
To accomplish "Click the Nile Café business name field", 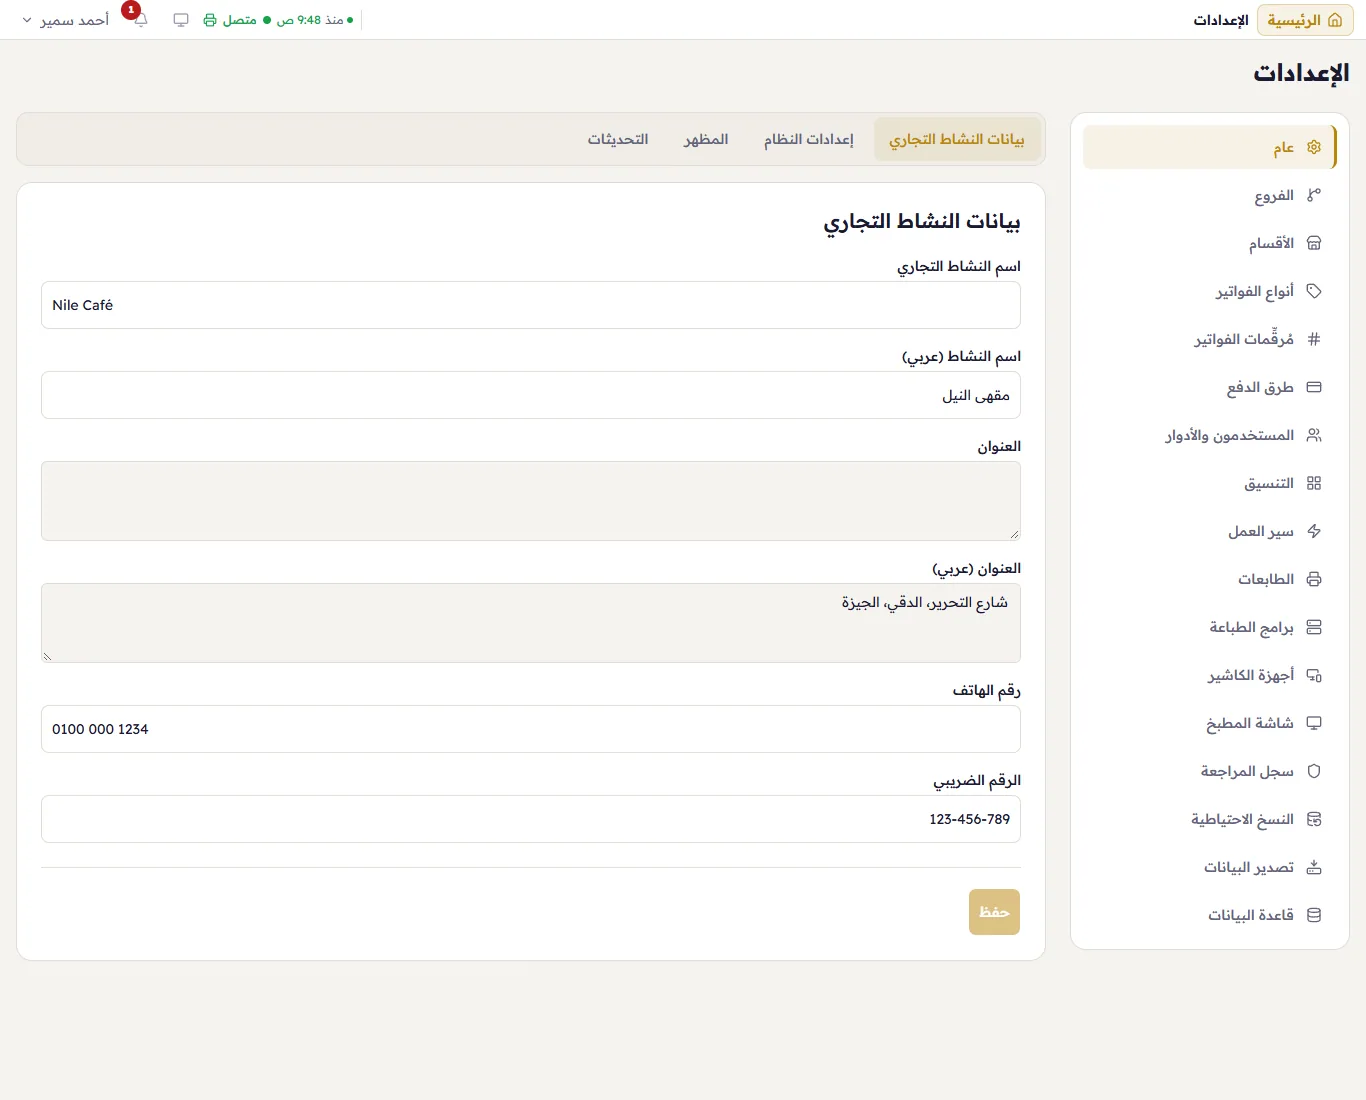I will pyautogui.click(x=531, y=305).
